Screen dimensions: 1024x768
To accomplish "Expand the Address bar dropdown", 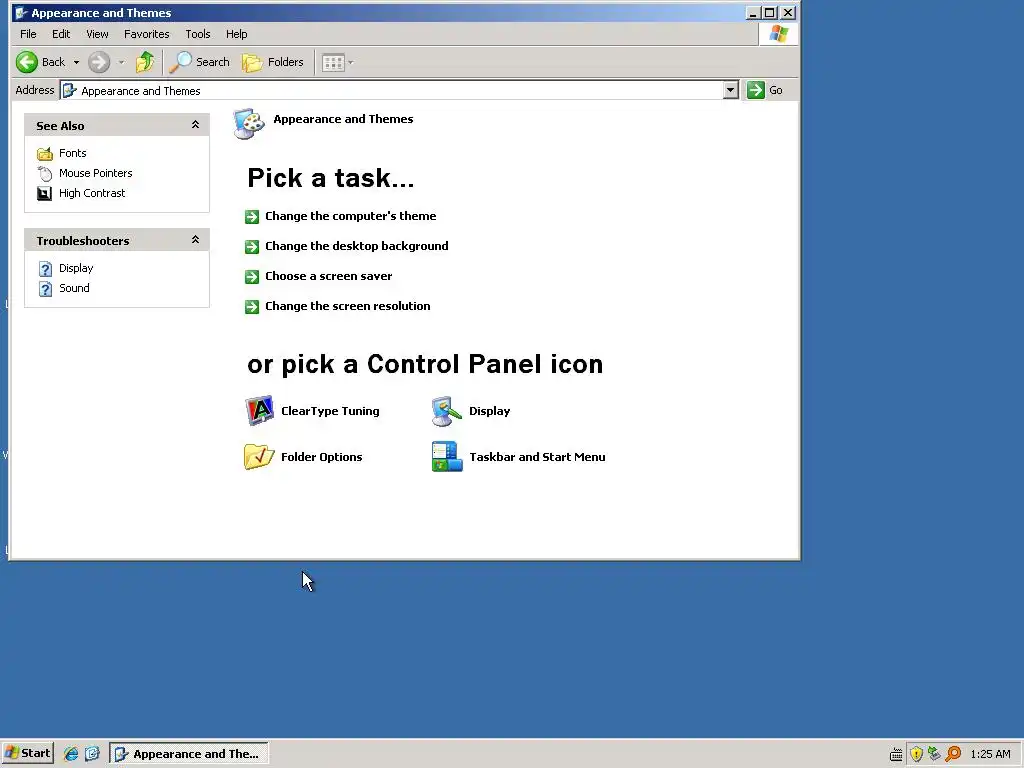I will point(731,90).
